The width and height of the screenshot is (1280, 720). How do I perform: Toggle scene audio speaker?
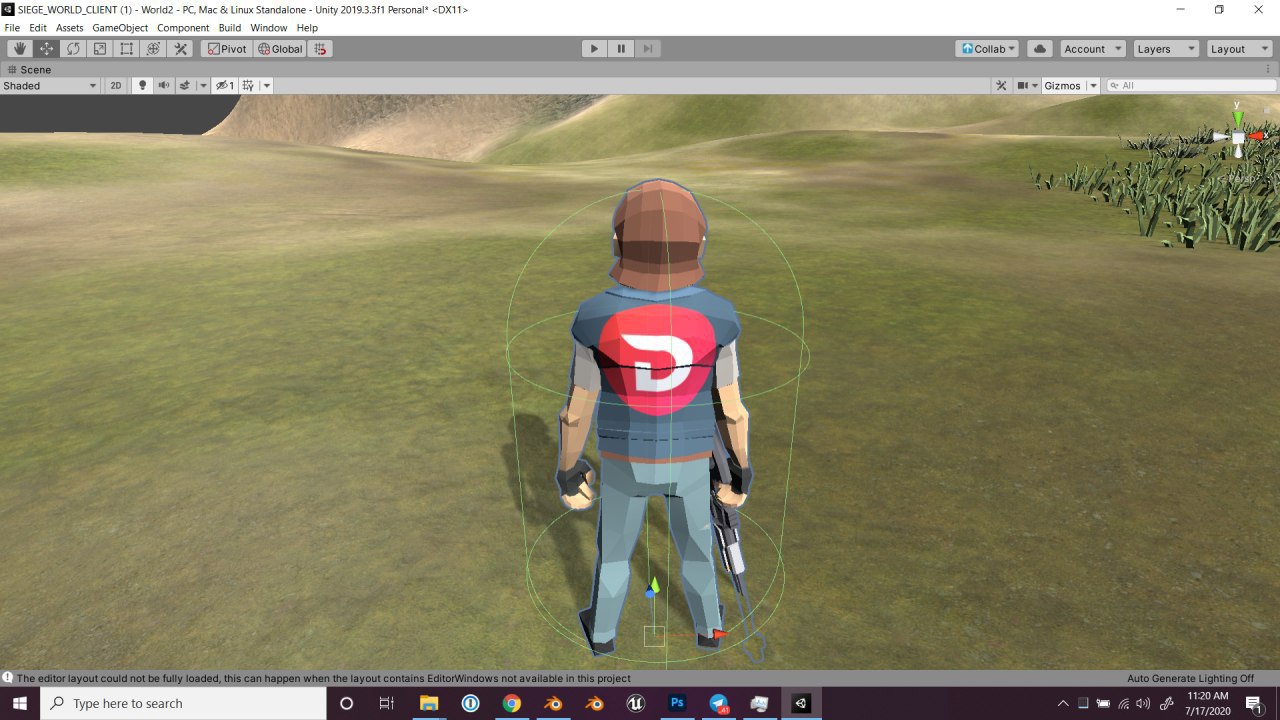(x=164, y=86)
